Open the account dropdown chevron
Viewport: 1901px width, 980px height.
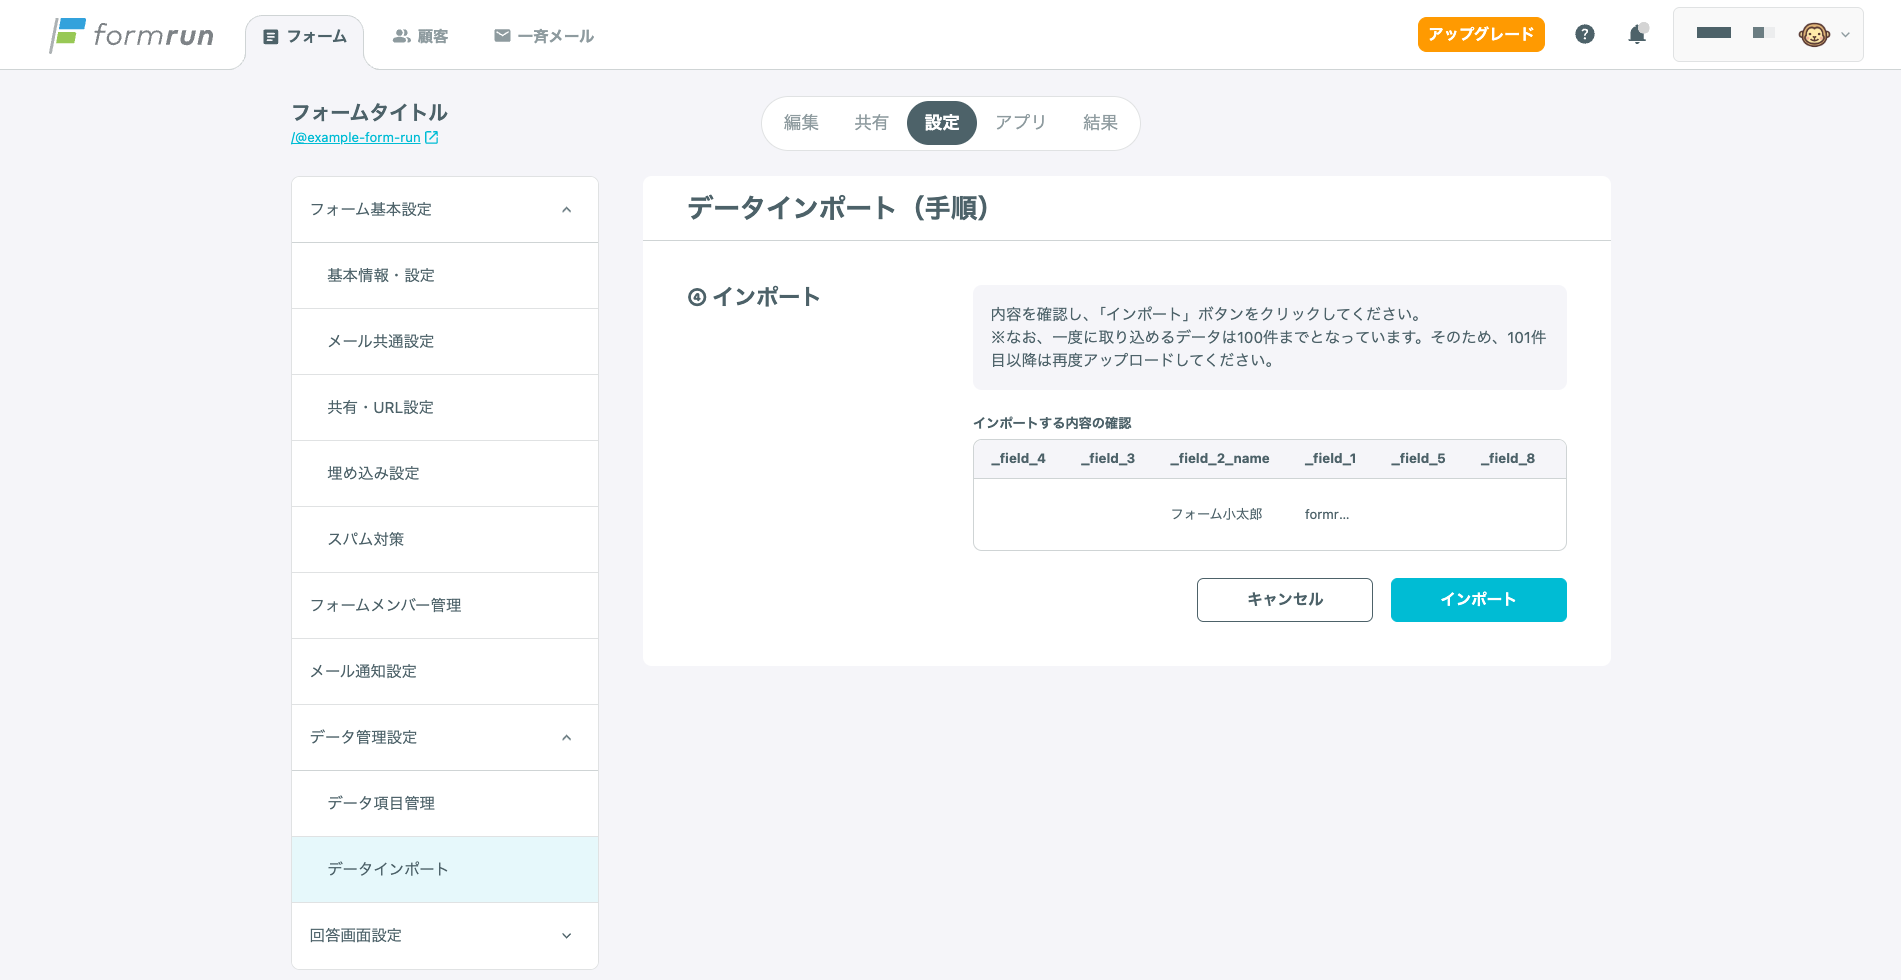point(1845,35)
